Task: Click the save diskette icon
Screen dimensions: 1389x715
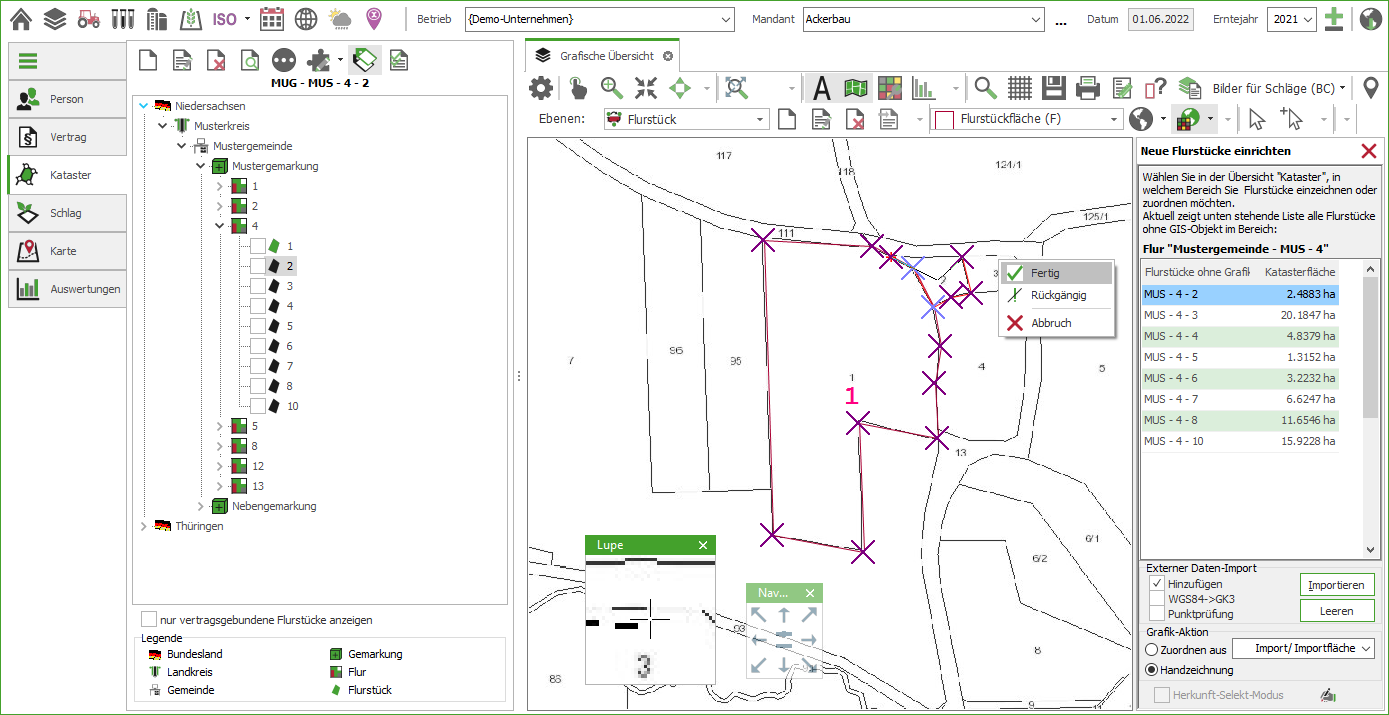Action: coord(1053,88)
